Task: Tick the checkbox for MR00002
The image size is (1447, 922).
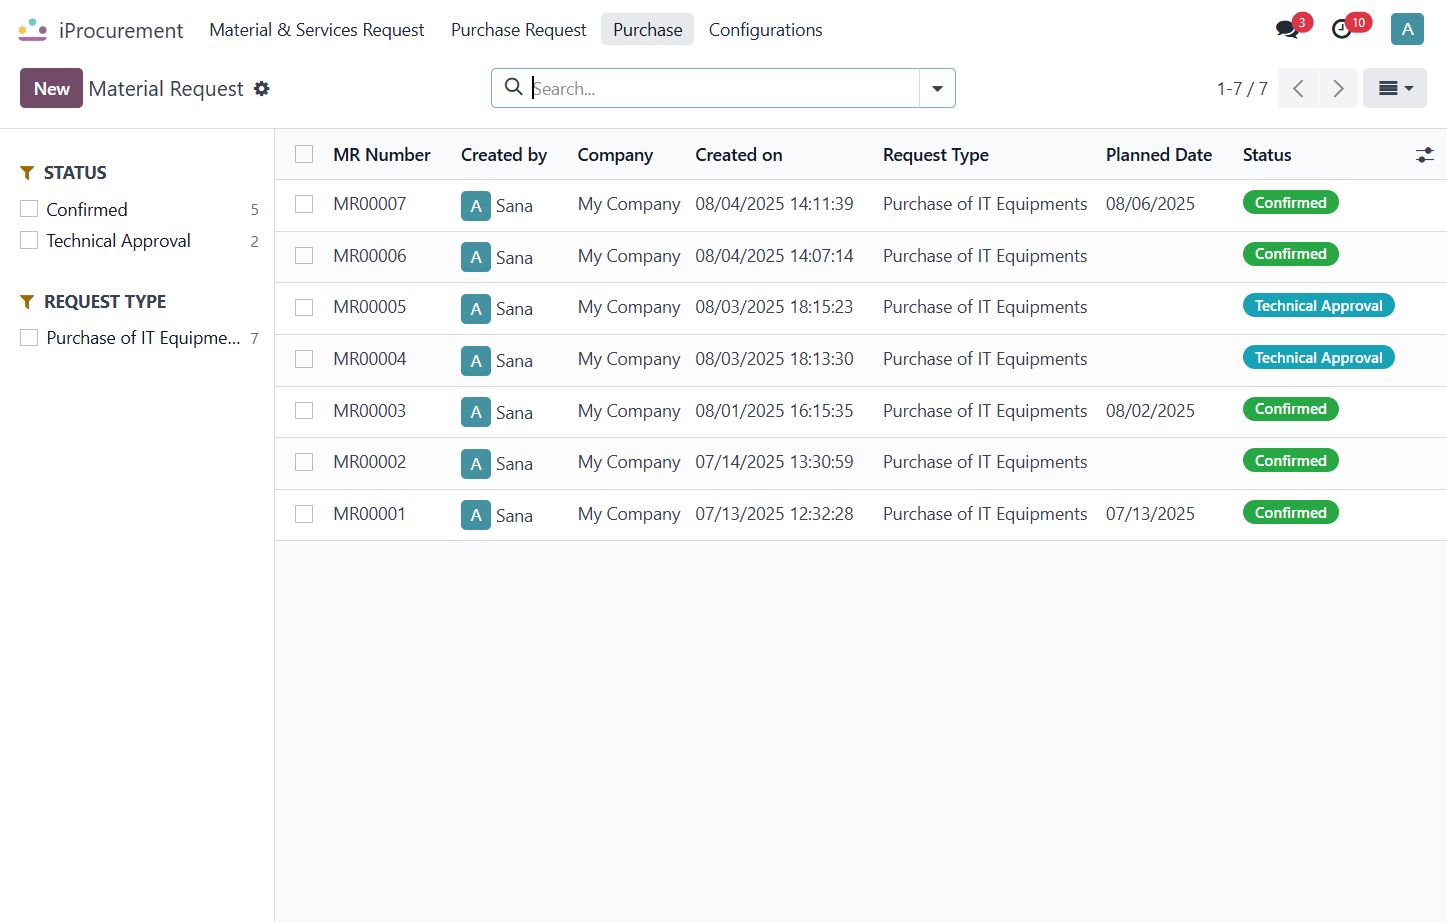Action: [x=304, y=462]
